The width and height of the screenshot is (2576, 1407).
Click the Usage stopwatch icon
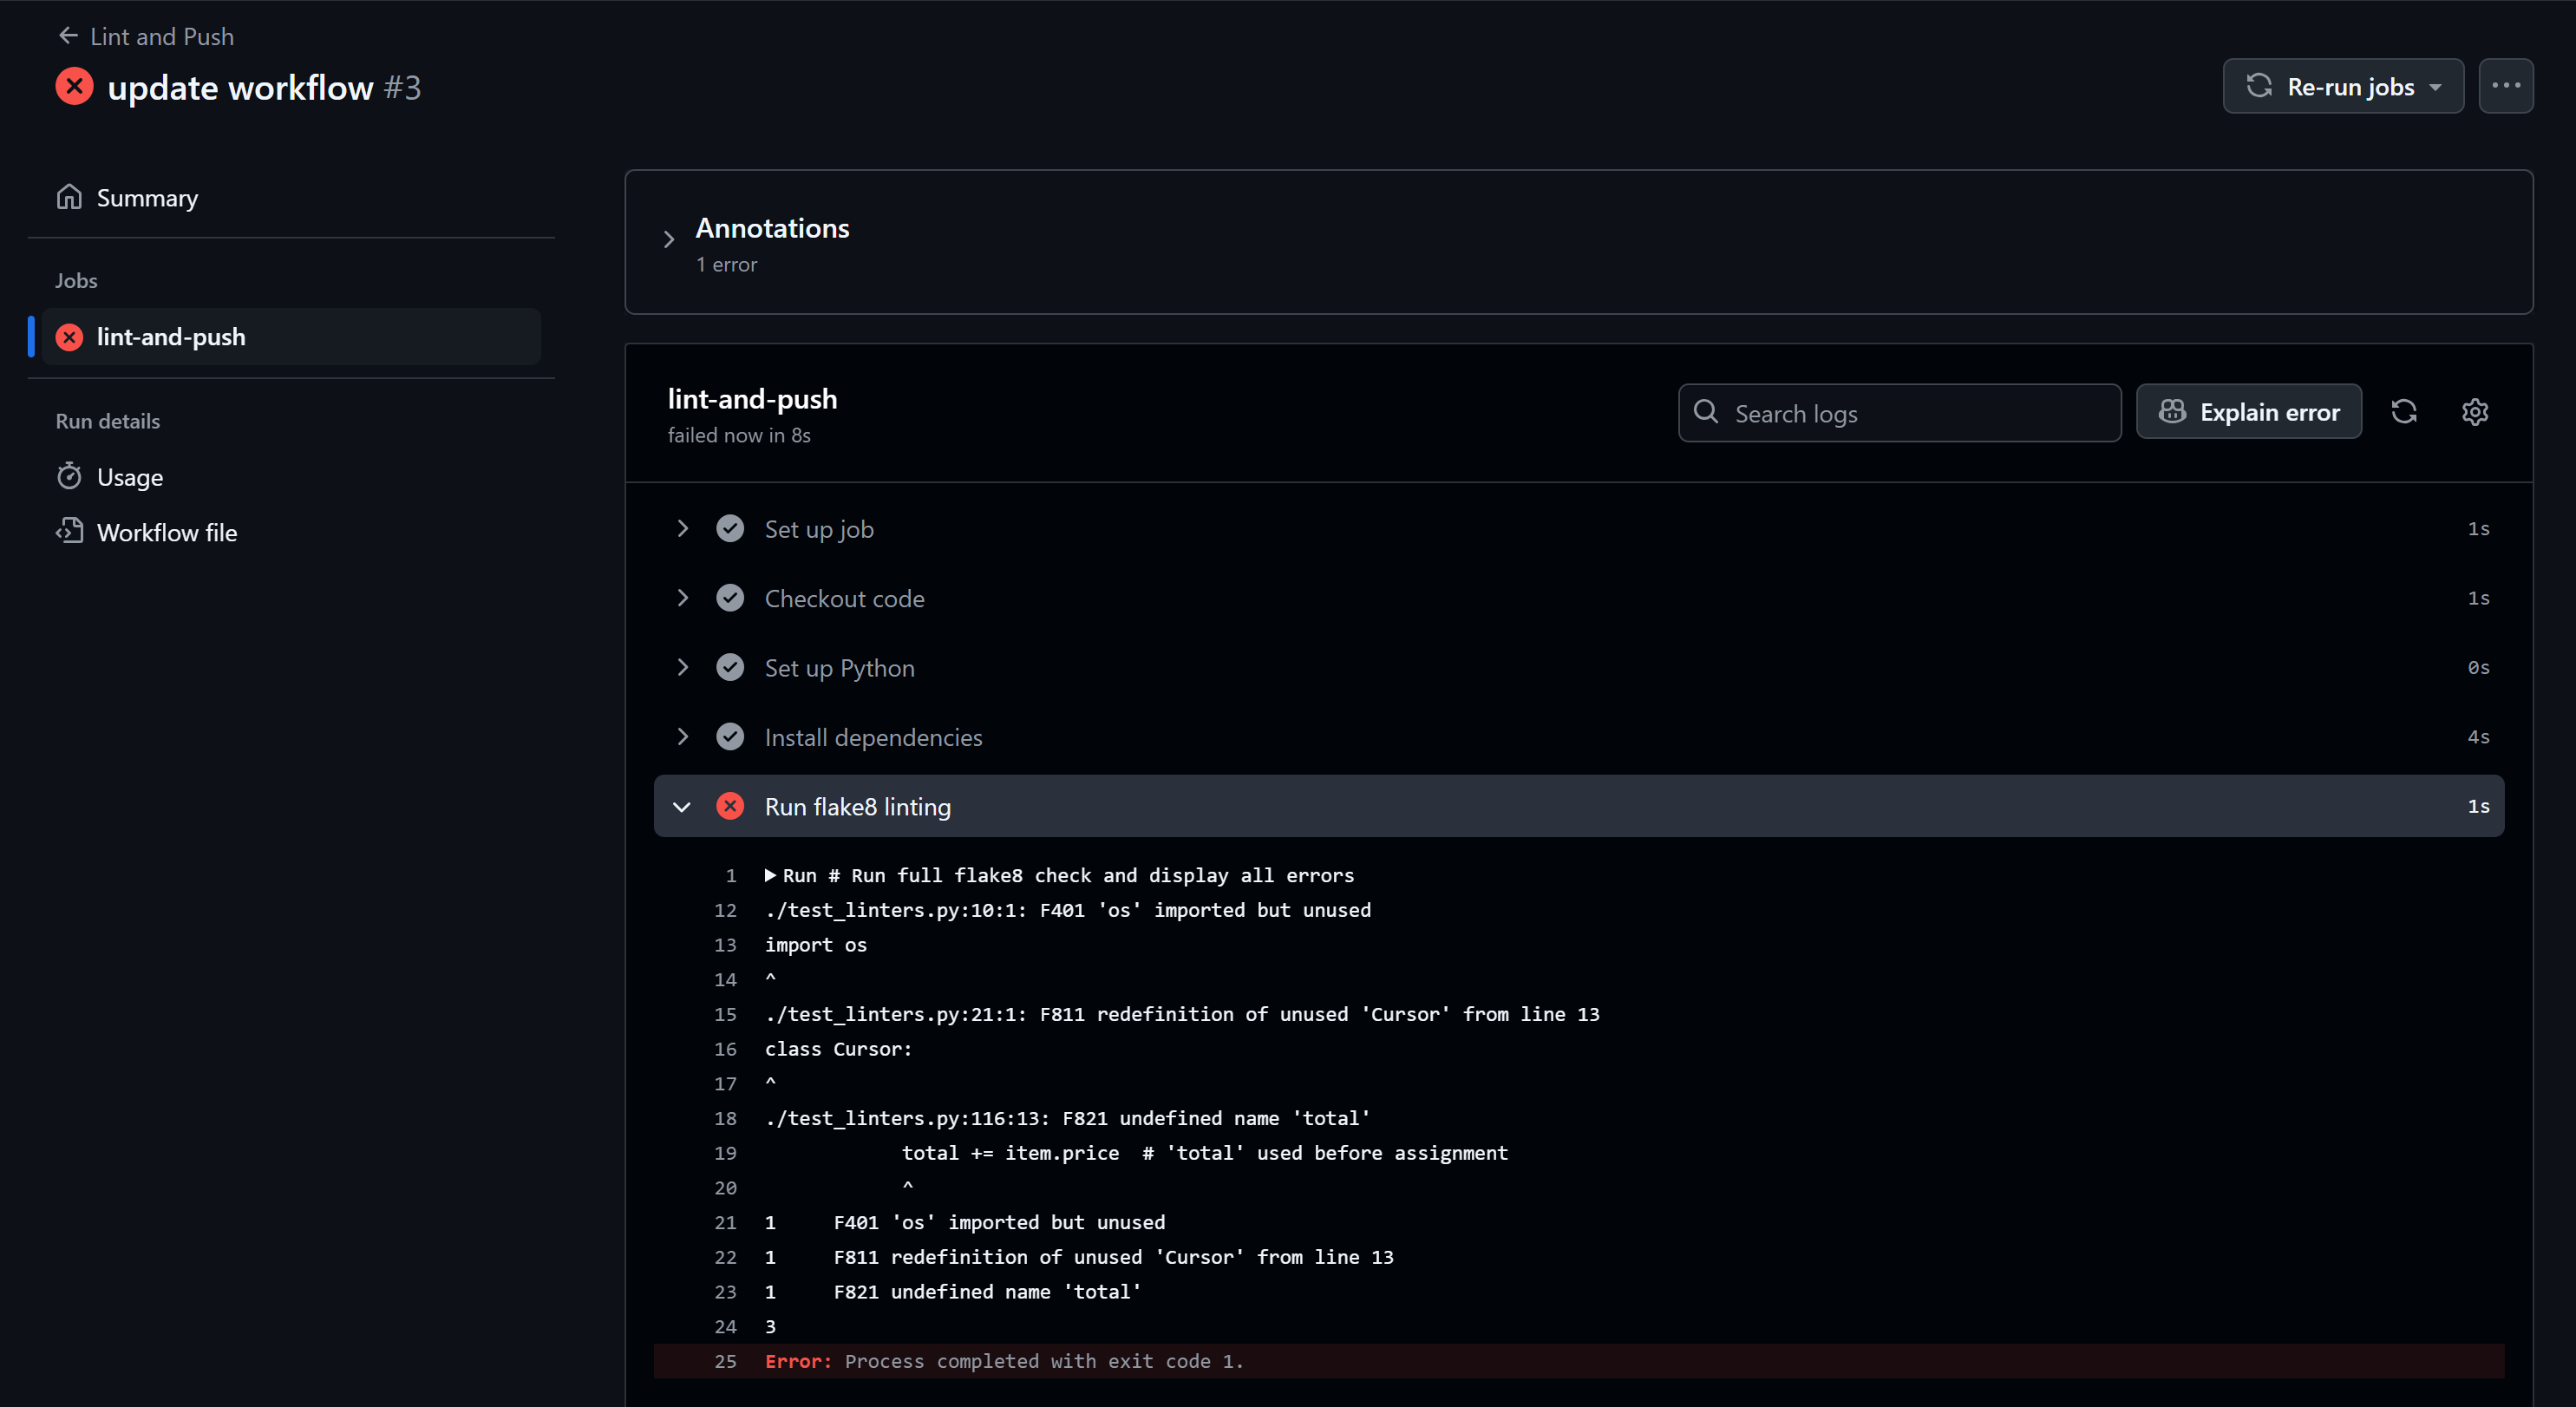tap(69, 477)
